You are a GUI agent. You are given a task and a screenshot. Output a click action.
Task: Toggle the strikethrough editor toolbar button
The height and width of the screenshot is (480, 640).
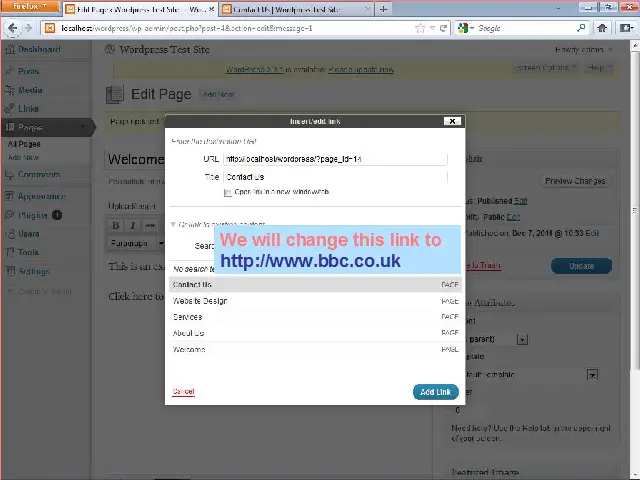click(149, 225)
